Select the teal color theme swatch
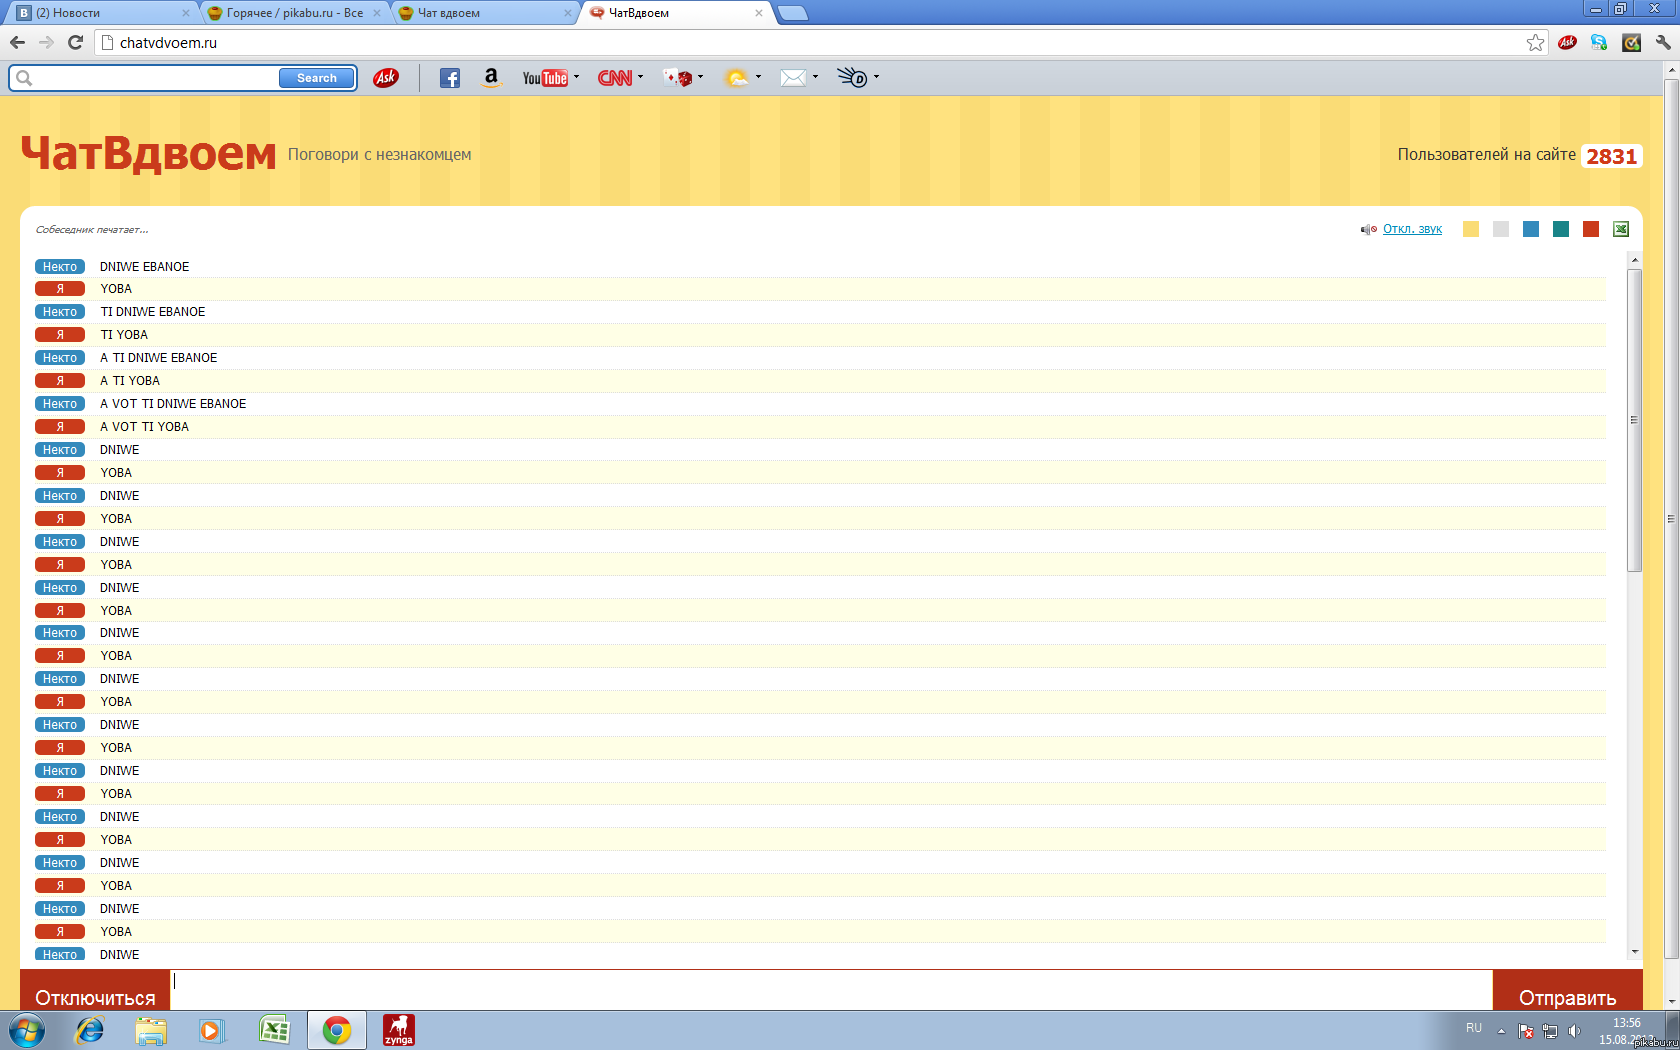Image resolution: width=1680 pixels, height=1050 pixels. (1561, 229)
